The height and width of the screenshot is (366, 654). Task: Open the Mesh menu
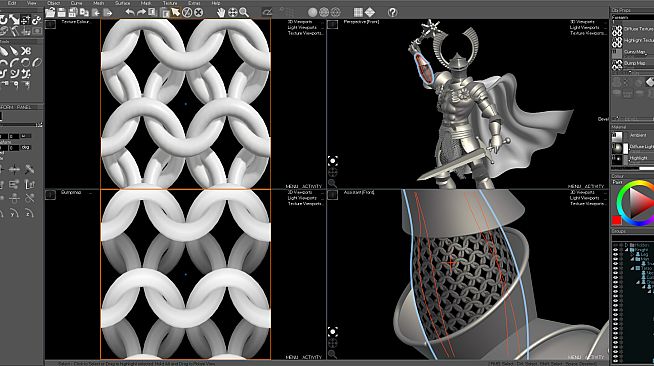coord(98,3)
